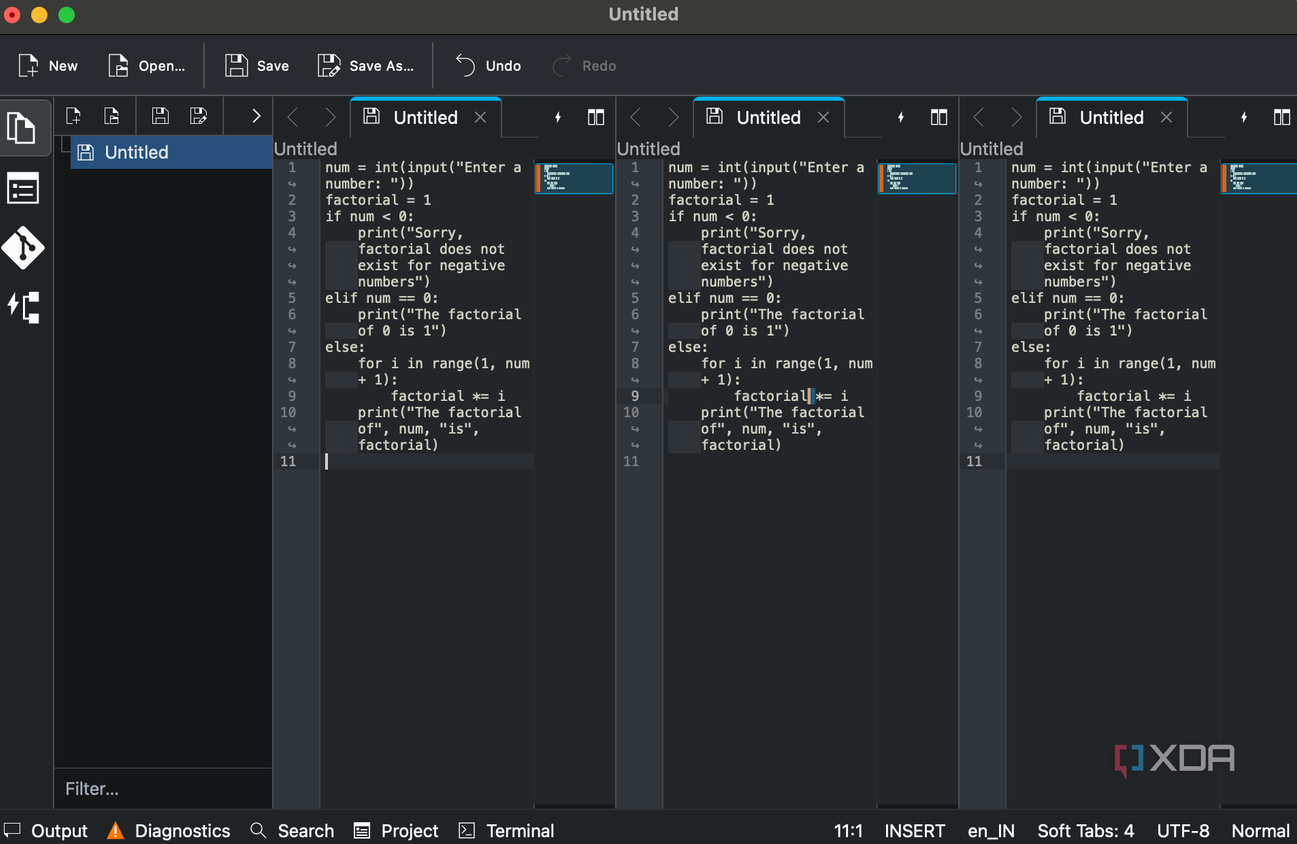Close Untitled tab in middle editor pane
The height and width of the screenshot is (844, 1297).
pyautogui.click(x=824, y=118)
